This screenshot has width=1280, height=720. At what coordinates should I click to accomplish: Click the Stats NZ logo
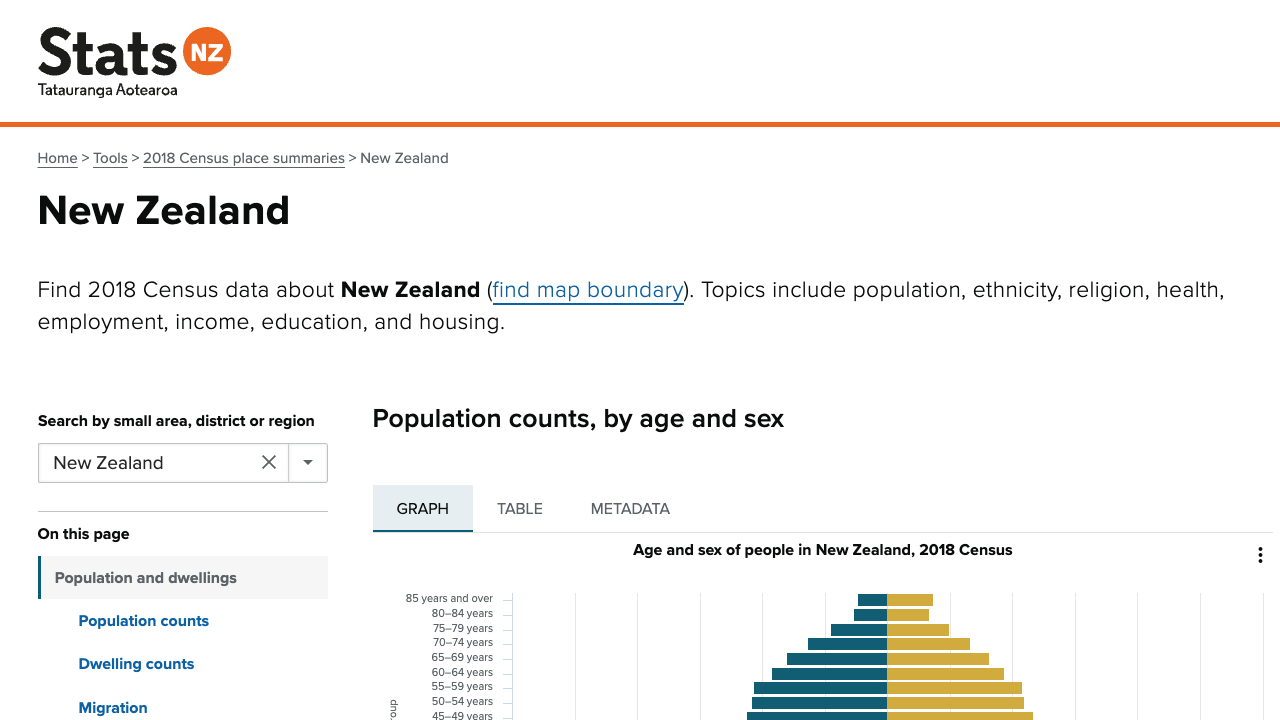134,62
